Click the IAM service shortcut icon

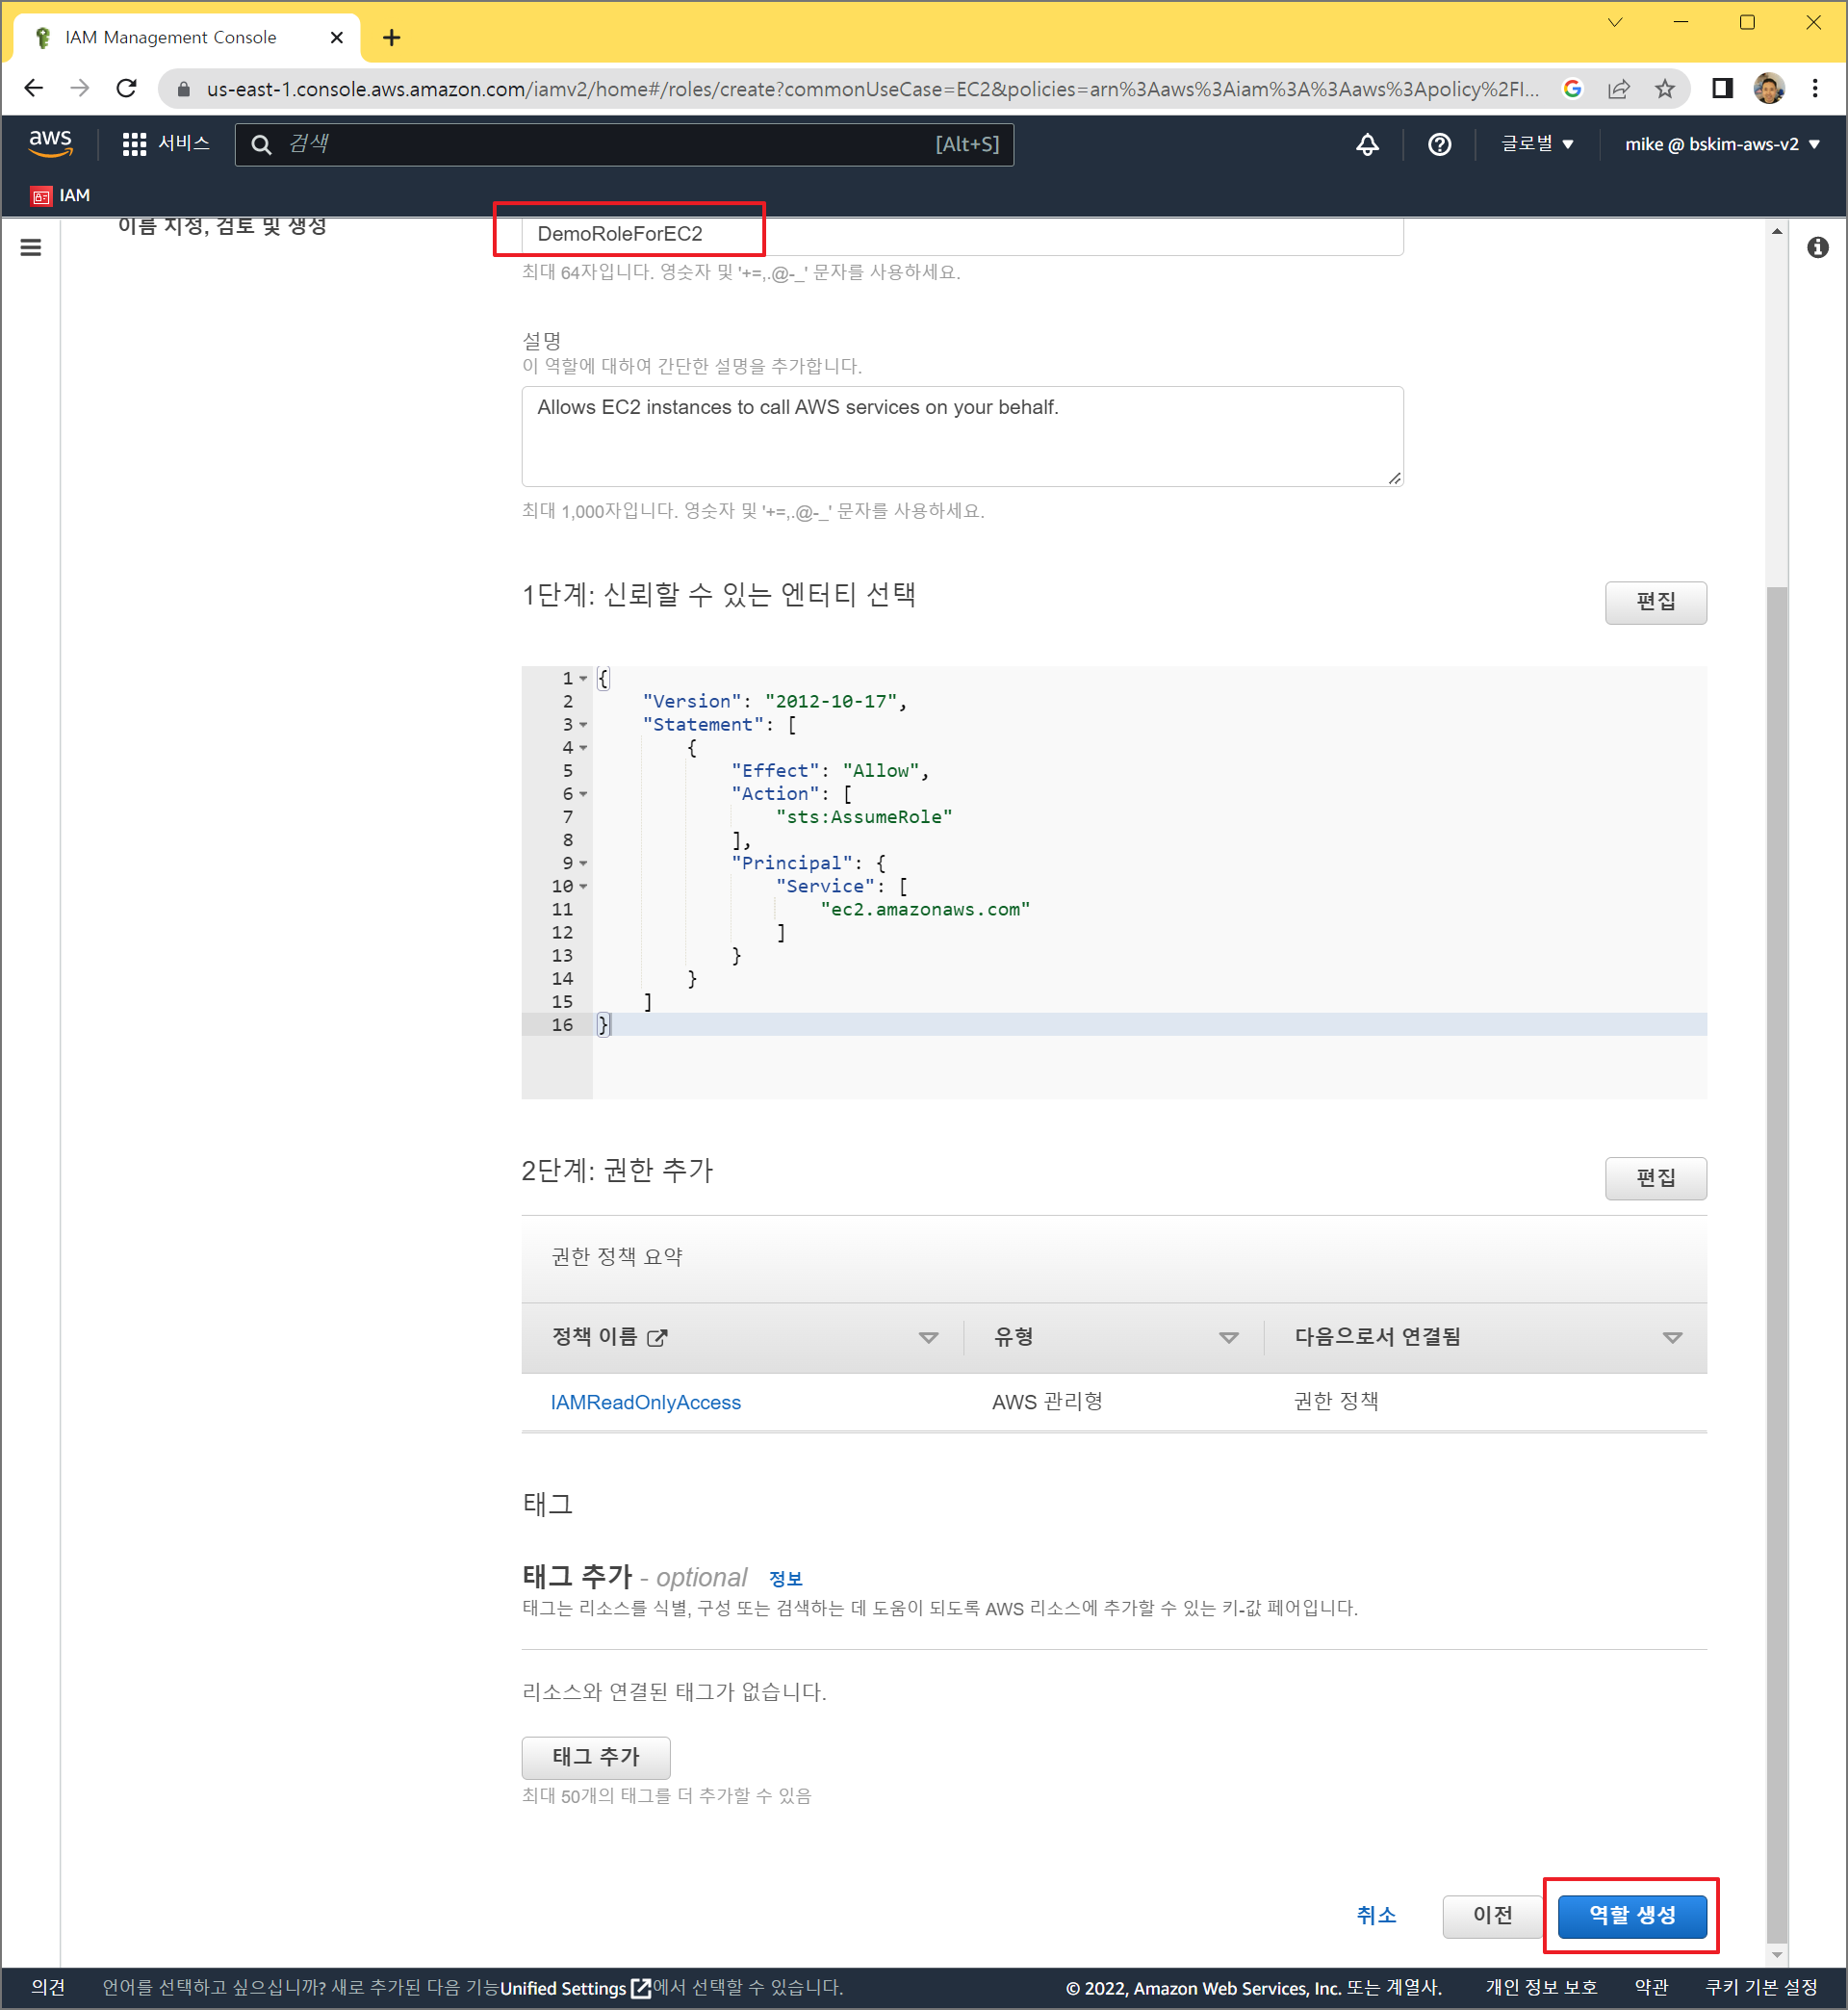pyautogui.click(x=41, y=196)
